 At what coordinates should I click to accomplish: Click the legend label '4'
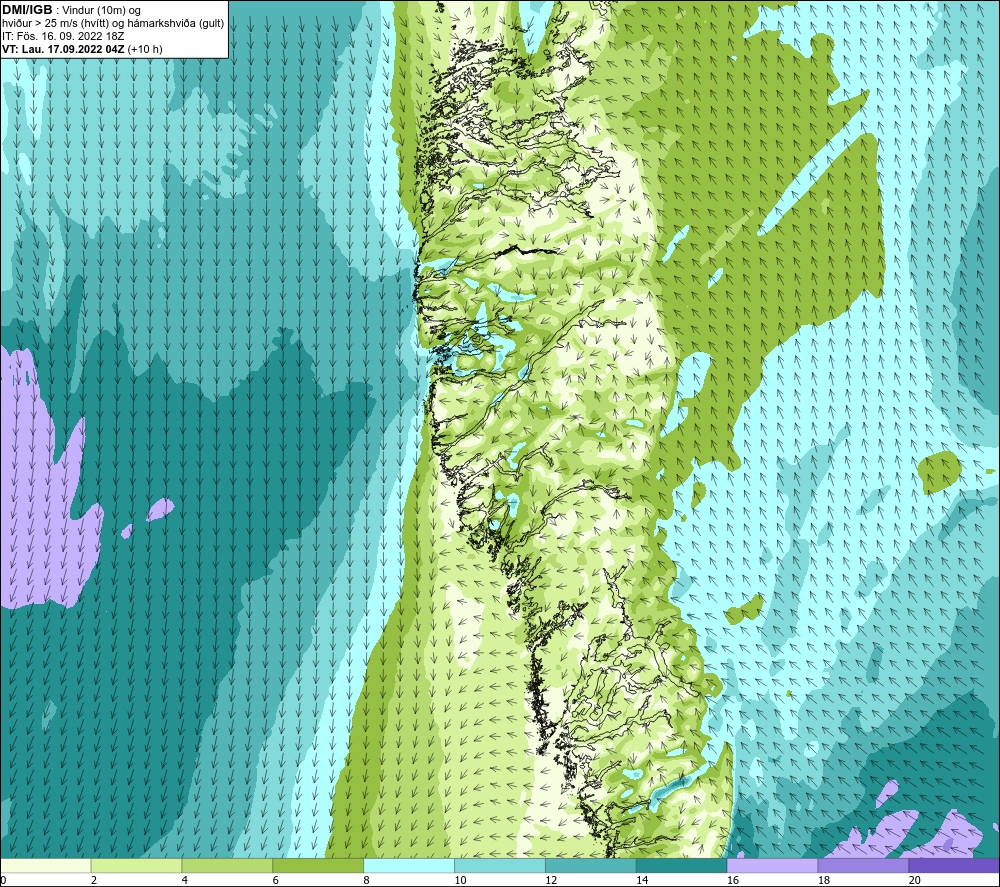click(x=184, y=880)
